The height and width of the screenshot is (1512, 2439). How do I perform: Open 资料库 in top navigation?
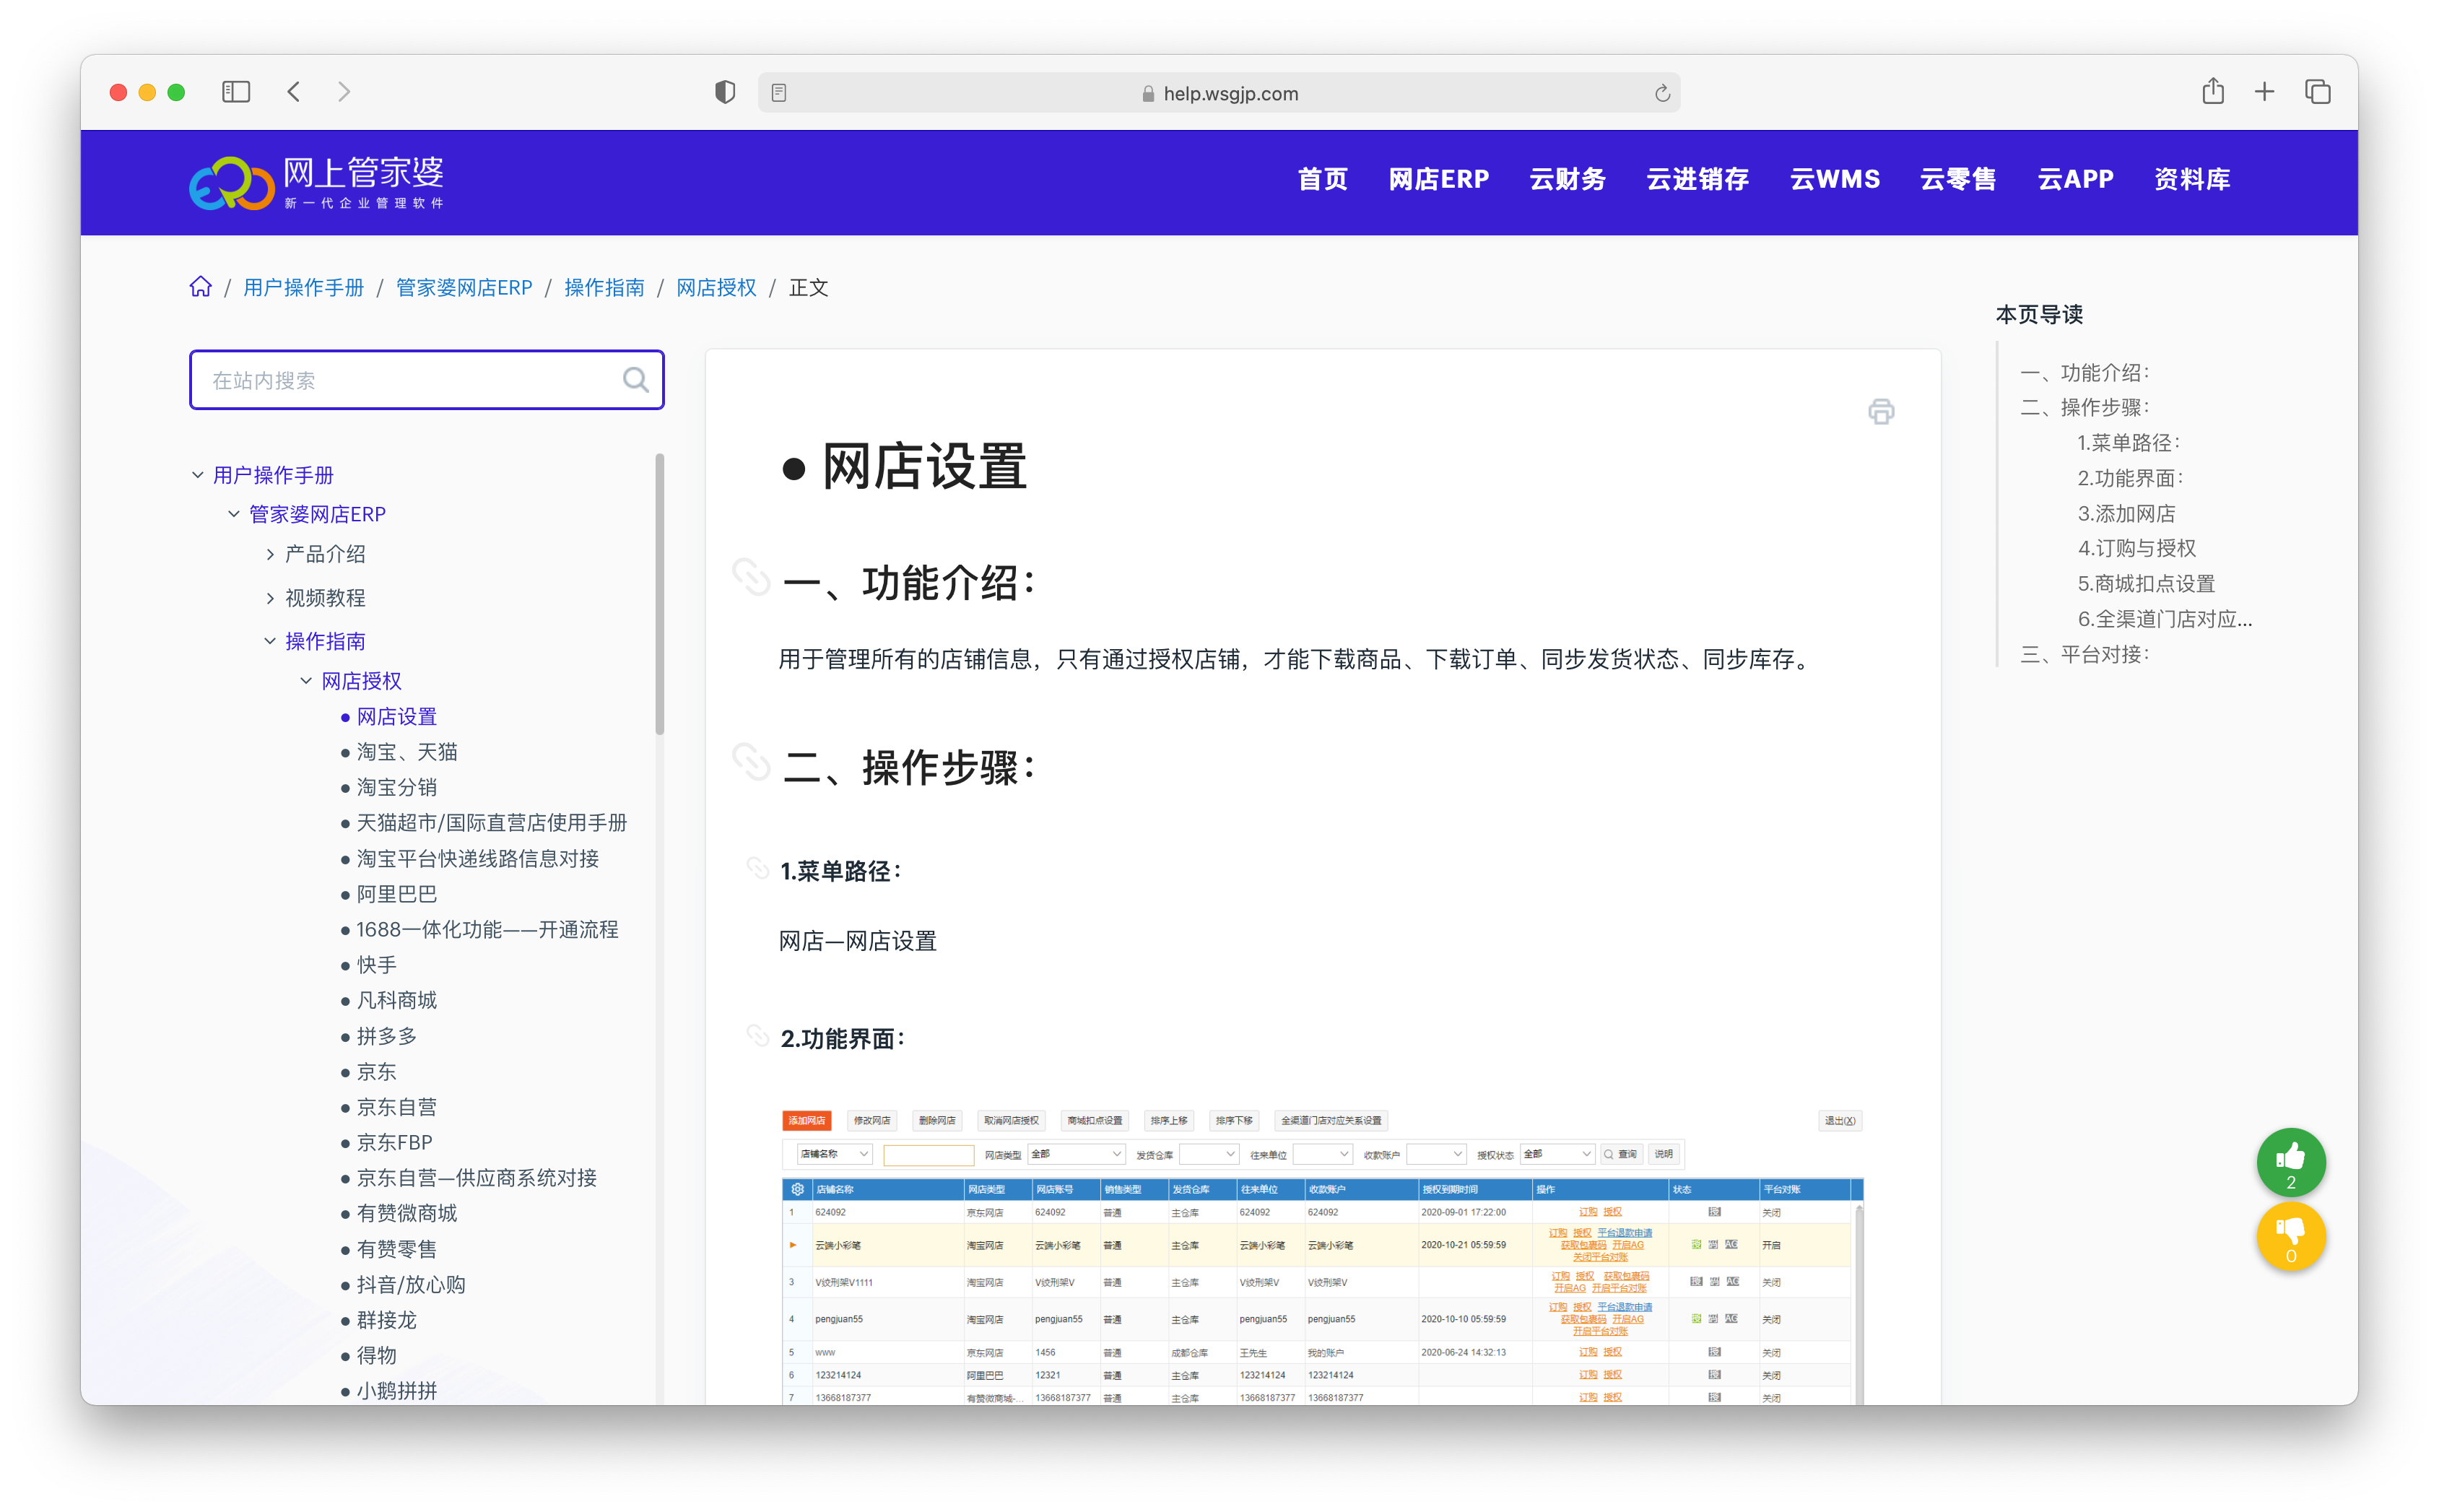(x=2191, y=179)
